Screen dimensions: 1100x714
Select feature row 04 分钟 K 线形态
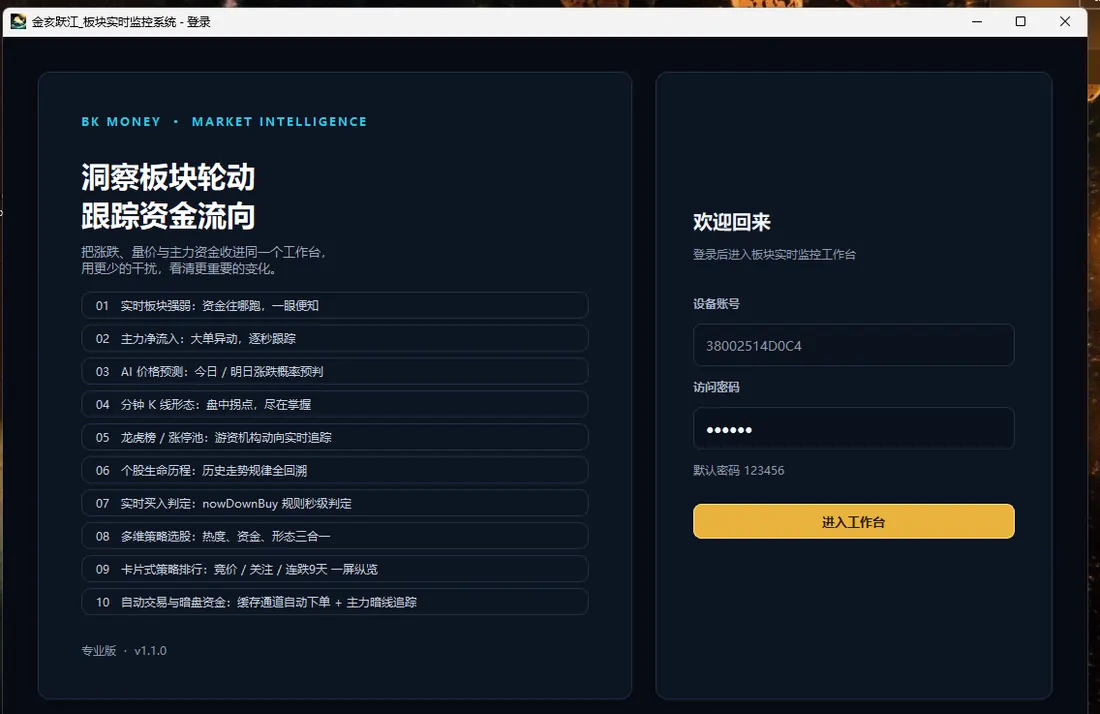tap(335, 405)
